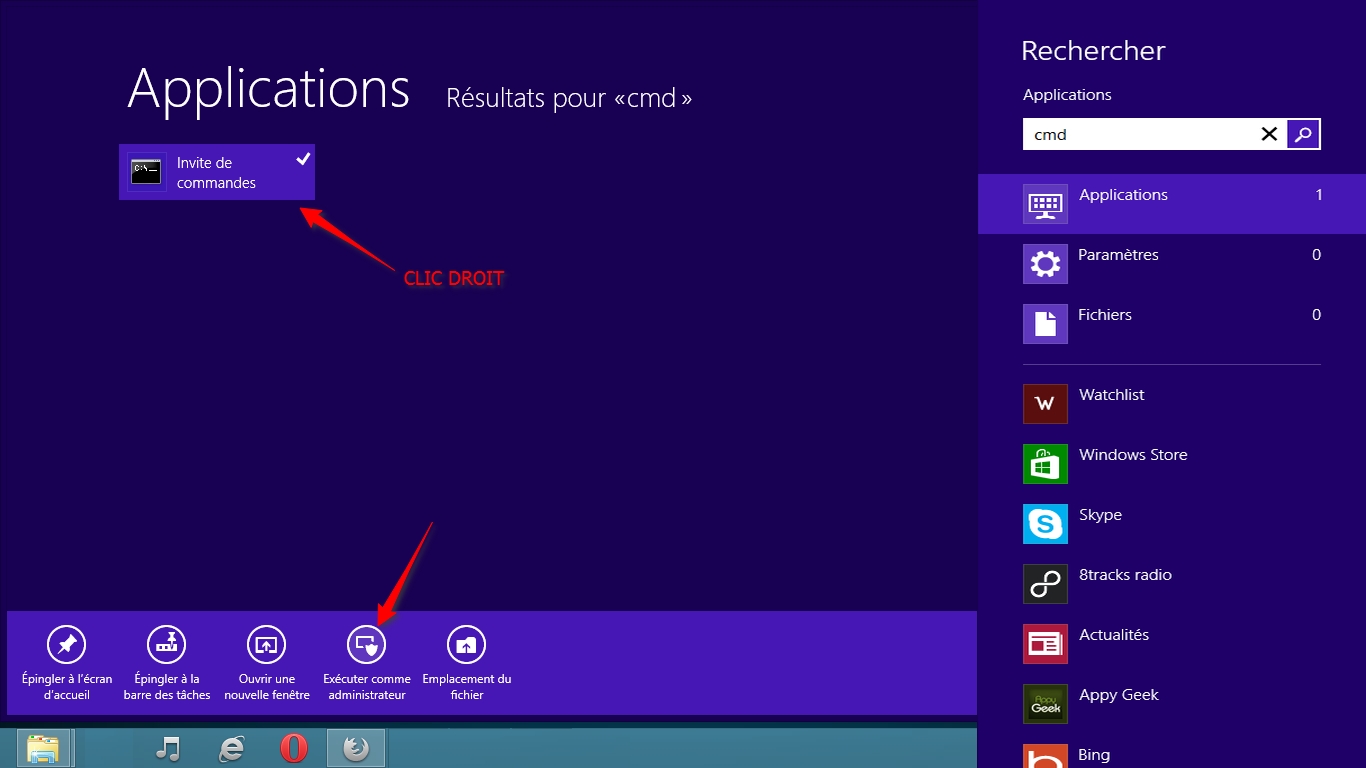
Task: Select 'Épingler à la barre des tâches'
Action: (x=167, y=645)
